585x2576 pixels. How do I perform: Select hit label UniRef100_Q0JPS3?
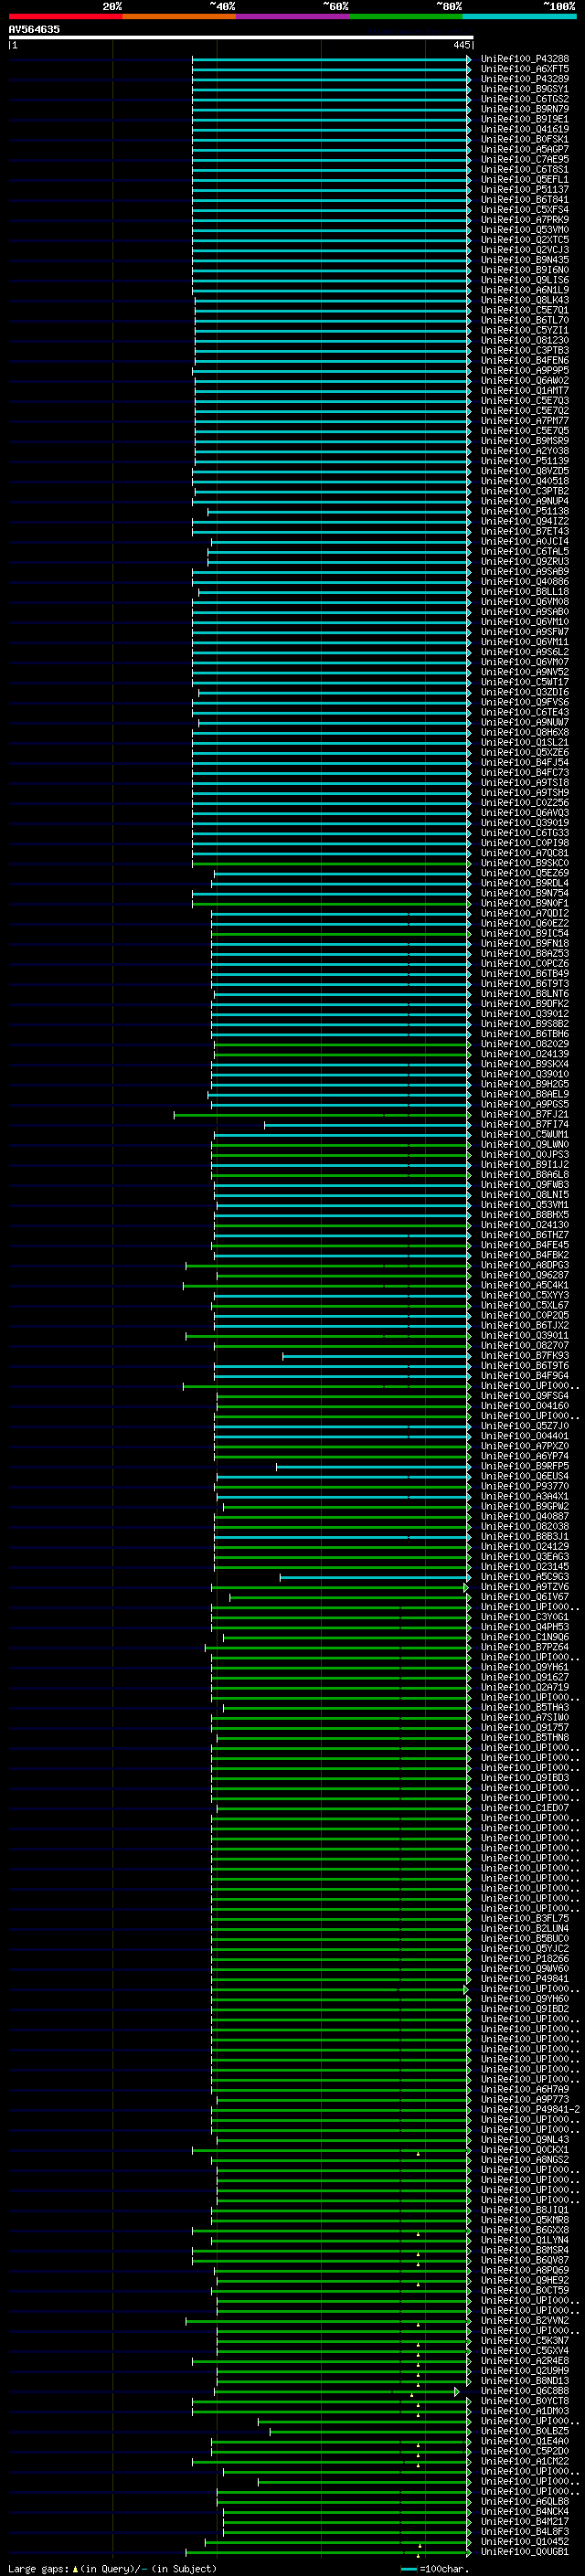click(x=524, y=1154)
